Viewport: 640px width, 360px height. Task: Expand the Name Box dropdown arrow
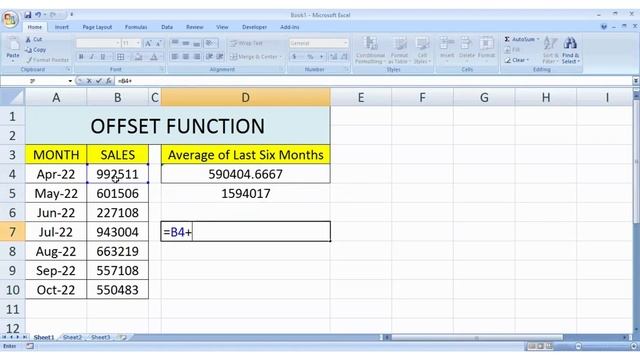tap(70, 81)
